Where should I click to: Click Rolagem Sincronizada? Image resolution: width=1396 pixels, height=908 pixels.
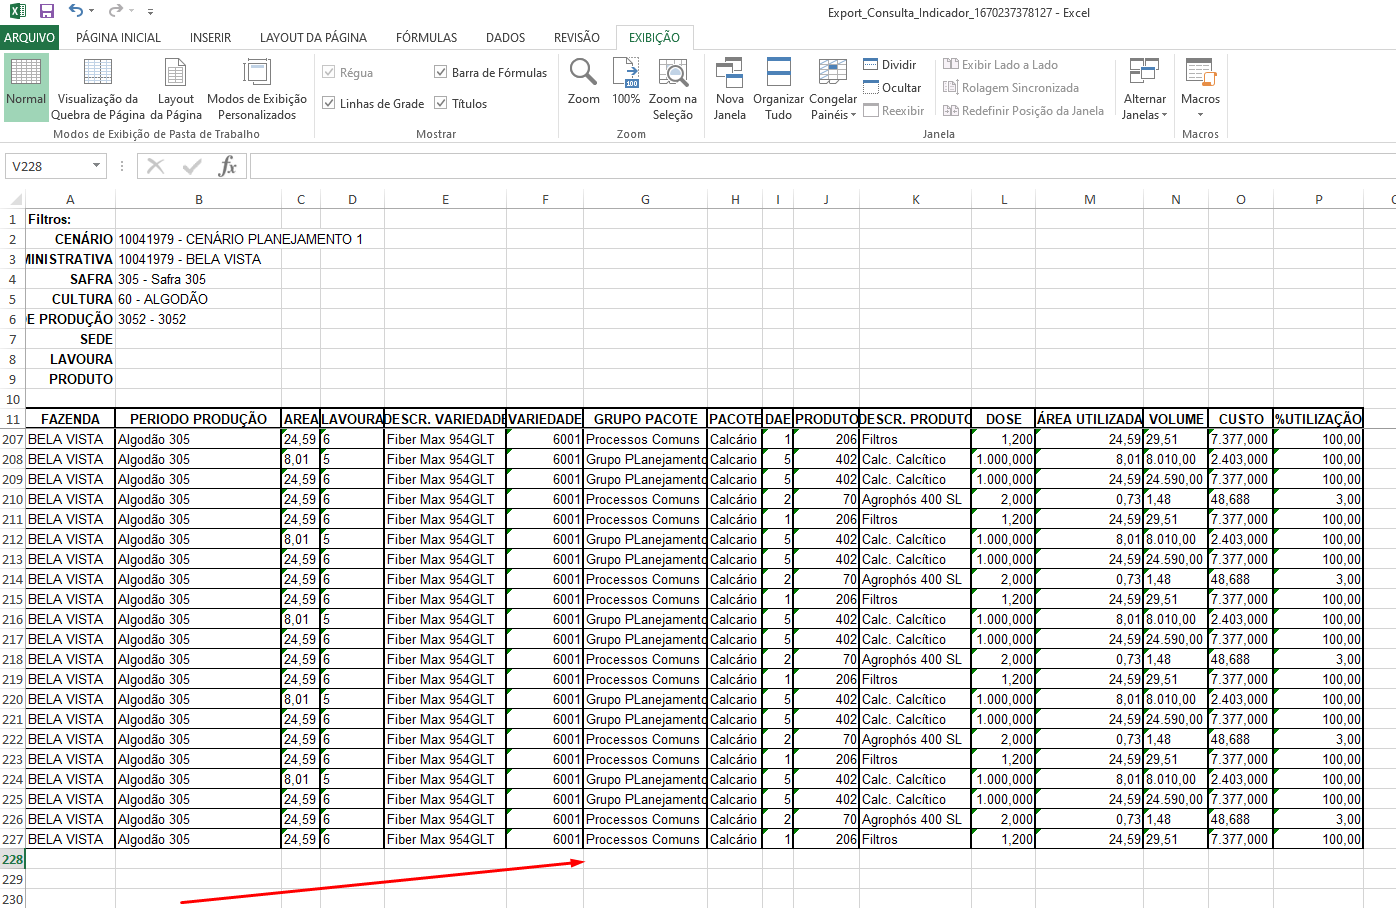pyautogui.click(x=1011, y=88)
